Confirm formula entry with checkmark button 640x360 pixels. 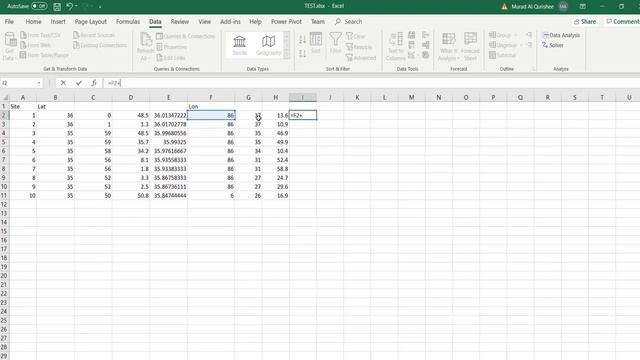pyautogui.click(x=78, y=83)
